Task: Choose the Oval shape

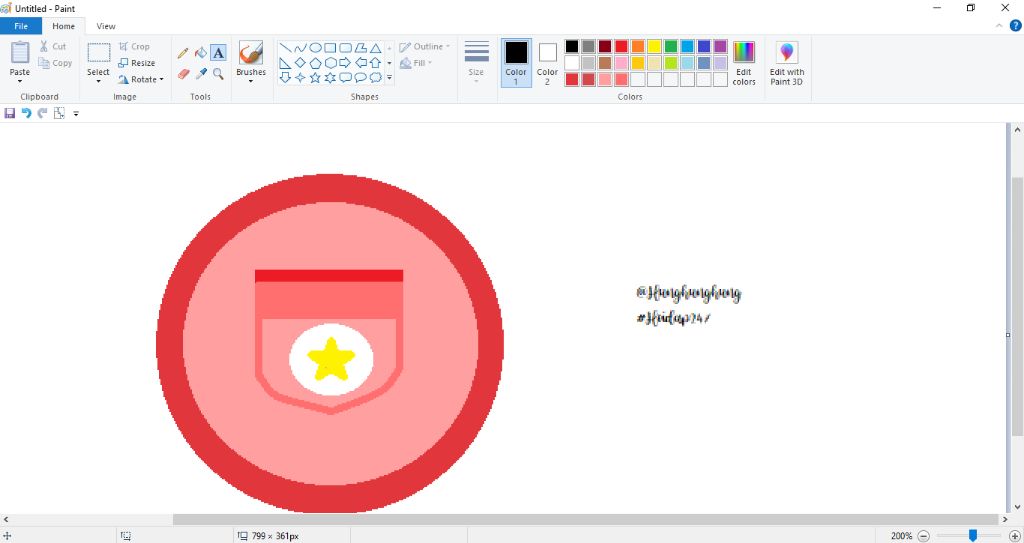Action: pos(315,48)
